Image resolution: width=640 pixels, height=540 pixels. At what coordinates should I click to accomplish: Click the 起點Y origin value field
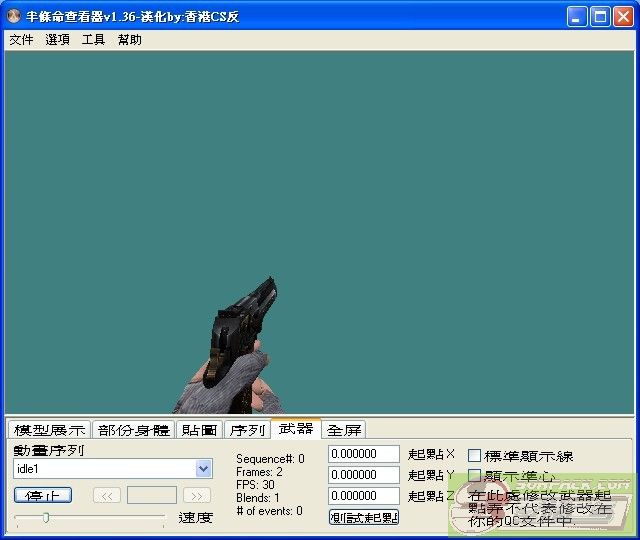tap(364, 475)
